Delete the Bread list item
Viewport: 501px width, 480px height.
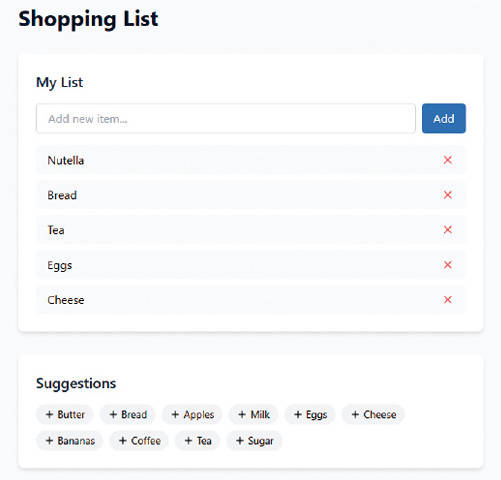447,195
